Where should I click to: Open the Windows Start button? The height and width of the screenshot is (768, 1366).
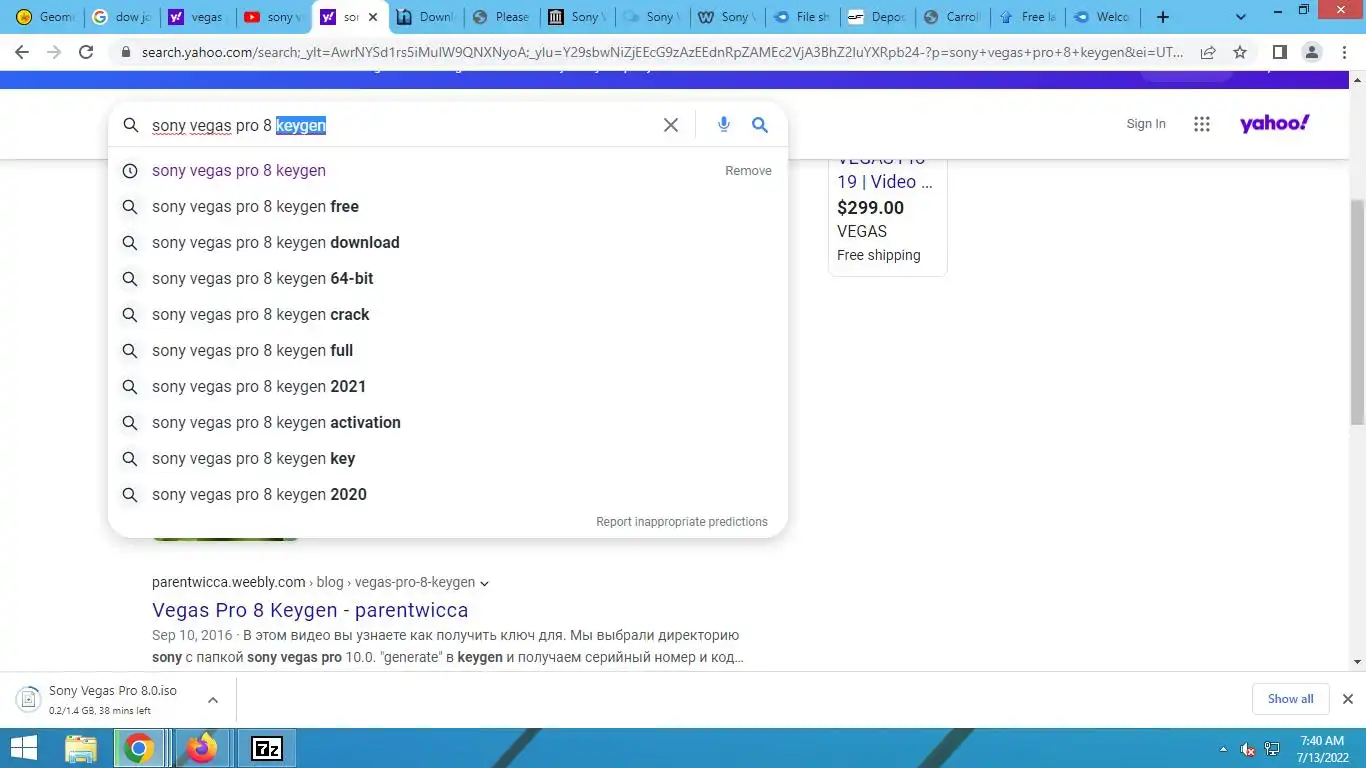tap(23, 748)
